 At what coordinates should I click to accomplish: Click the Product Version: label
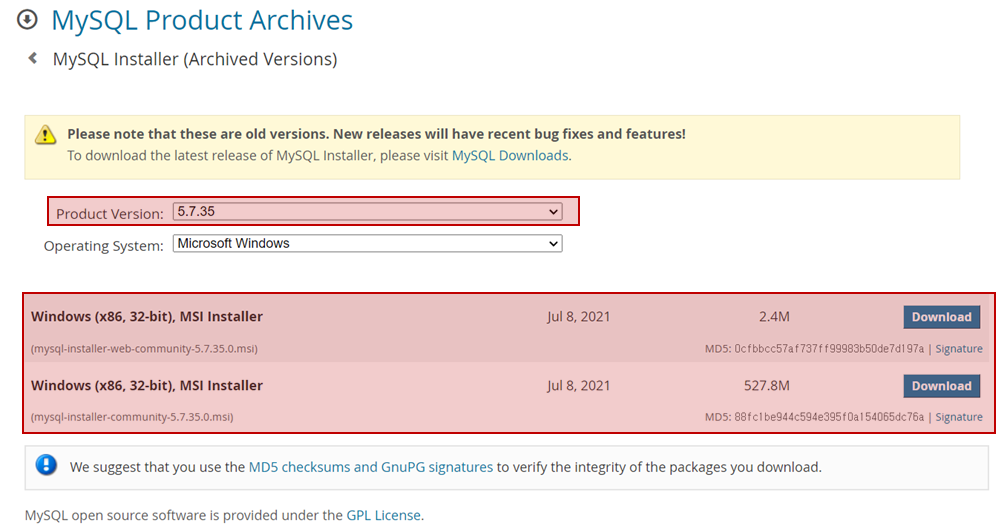tap(110, 214)
